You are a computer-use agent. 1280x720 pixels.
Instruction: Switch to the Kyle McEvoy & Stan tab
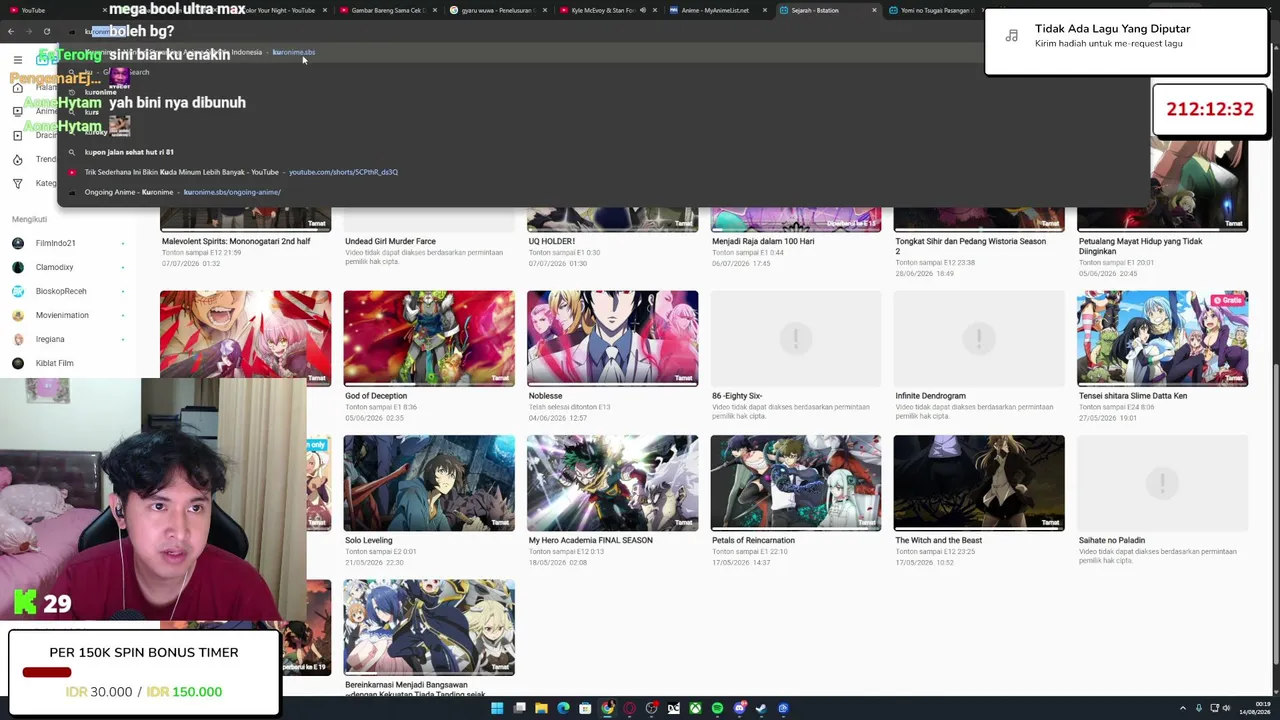pos(606,10)
